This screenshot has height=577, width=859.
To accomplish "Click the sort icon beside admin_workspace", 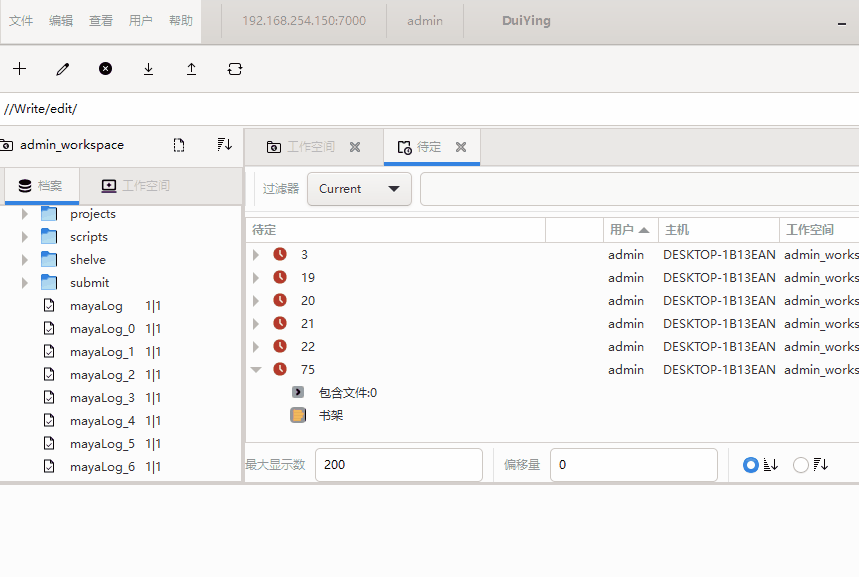I will tap(224, 145).
